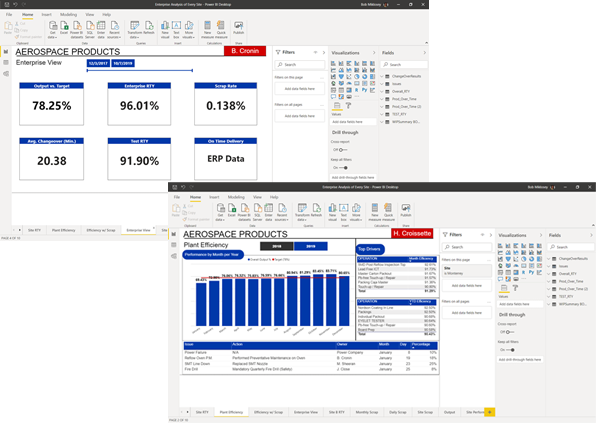Click date range slider track in Enterprise View
The height and width of the screenshot is (428, 601).
click(x=140, y=71)
